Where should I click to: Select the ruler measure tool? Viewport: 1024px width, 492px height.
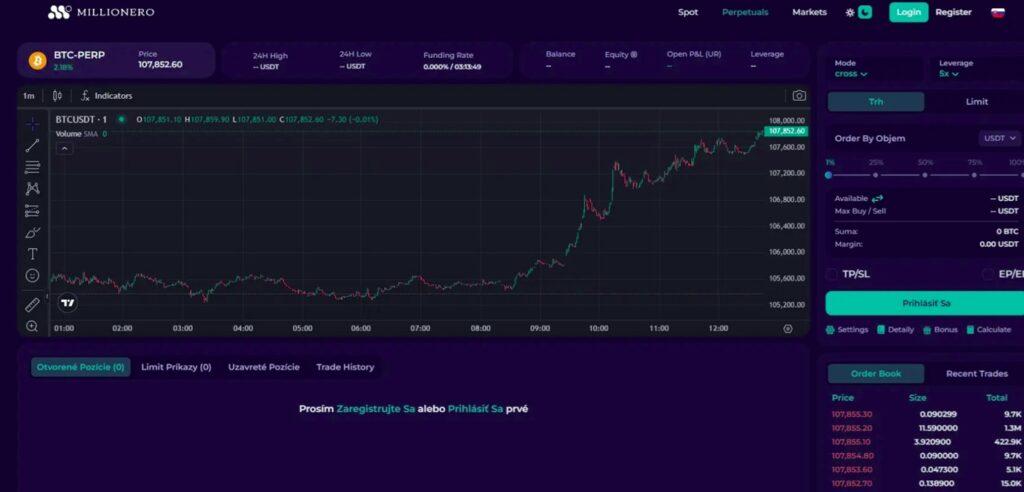32,304
